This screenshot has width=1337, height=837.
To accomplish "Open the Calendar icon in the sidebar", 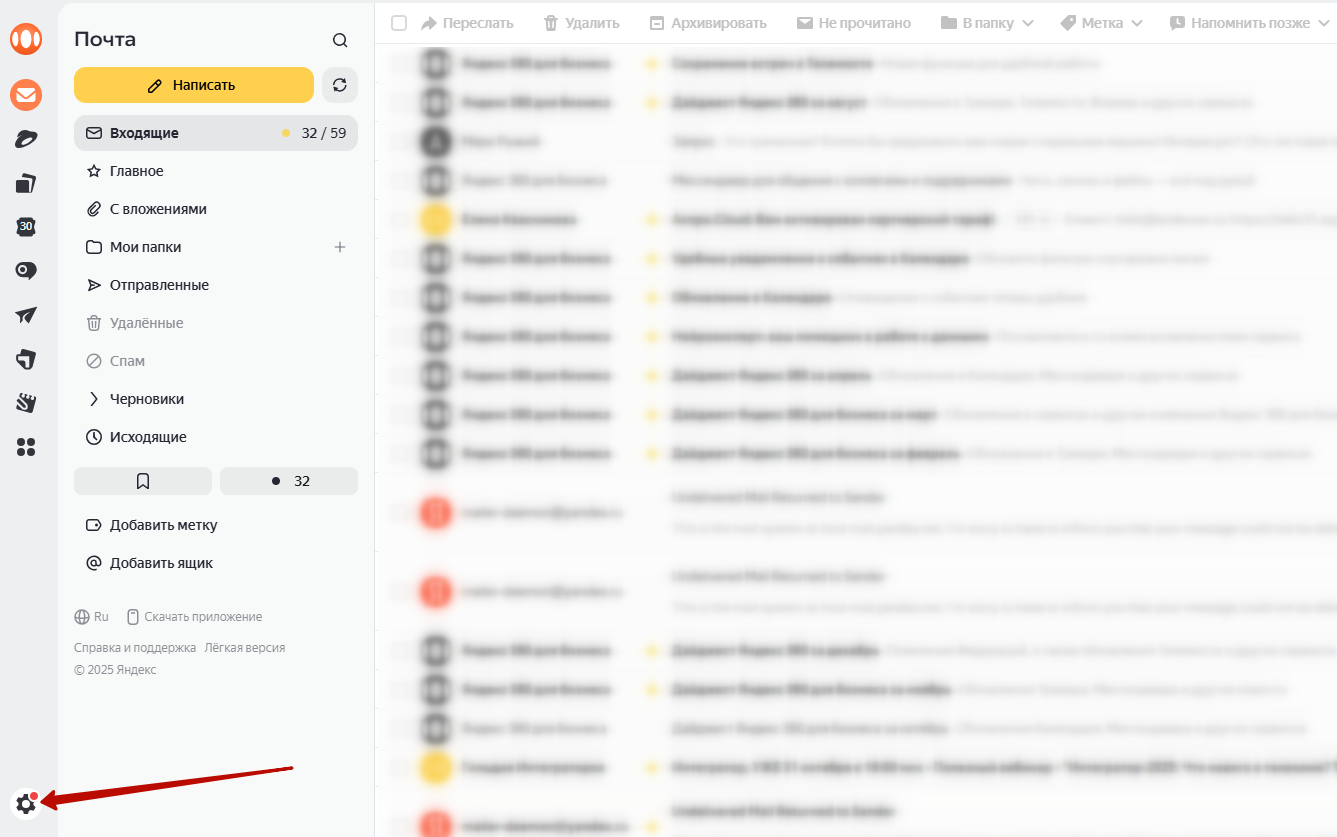I will tap(26, 227).
